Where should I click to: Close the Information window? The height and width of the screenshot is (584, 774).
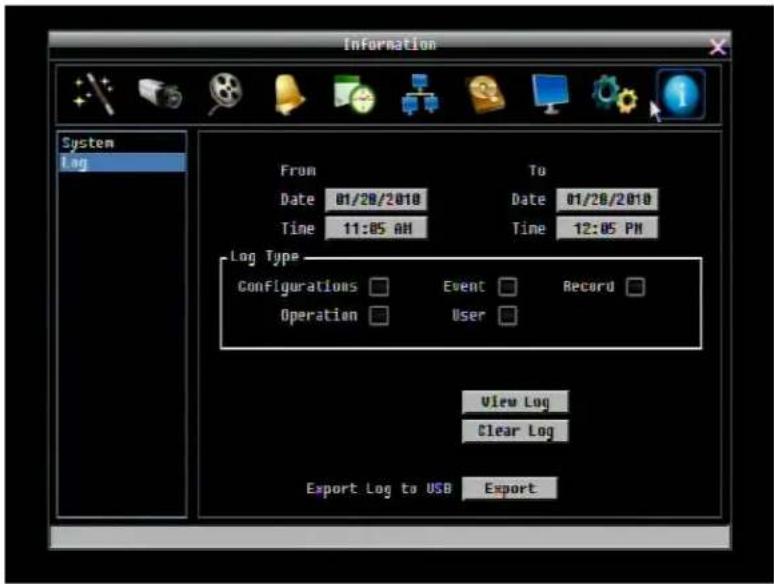[x=717, y=47]
